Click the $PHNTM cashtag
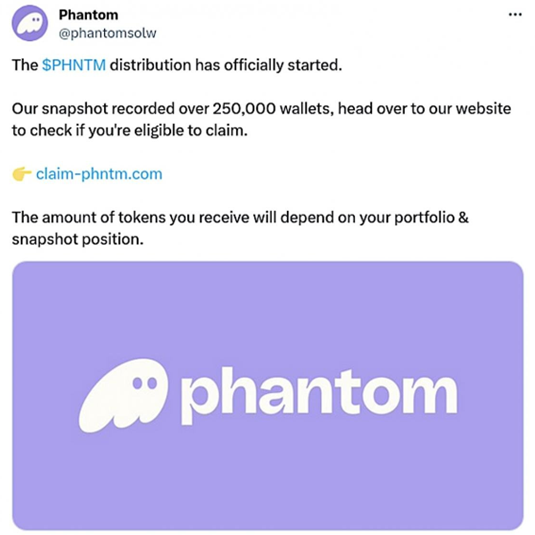The height and width of the screenshot is (535, 535). [74, 65]
